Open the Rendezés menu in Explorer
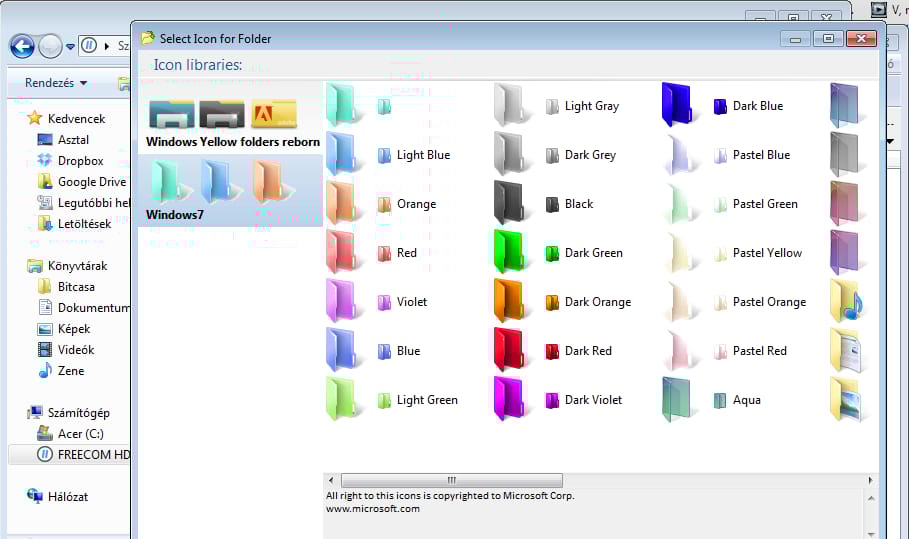The image size is (909, 539). coord(56,83)
